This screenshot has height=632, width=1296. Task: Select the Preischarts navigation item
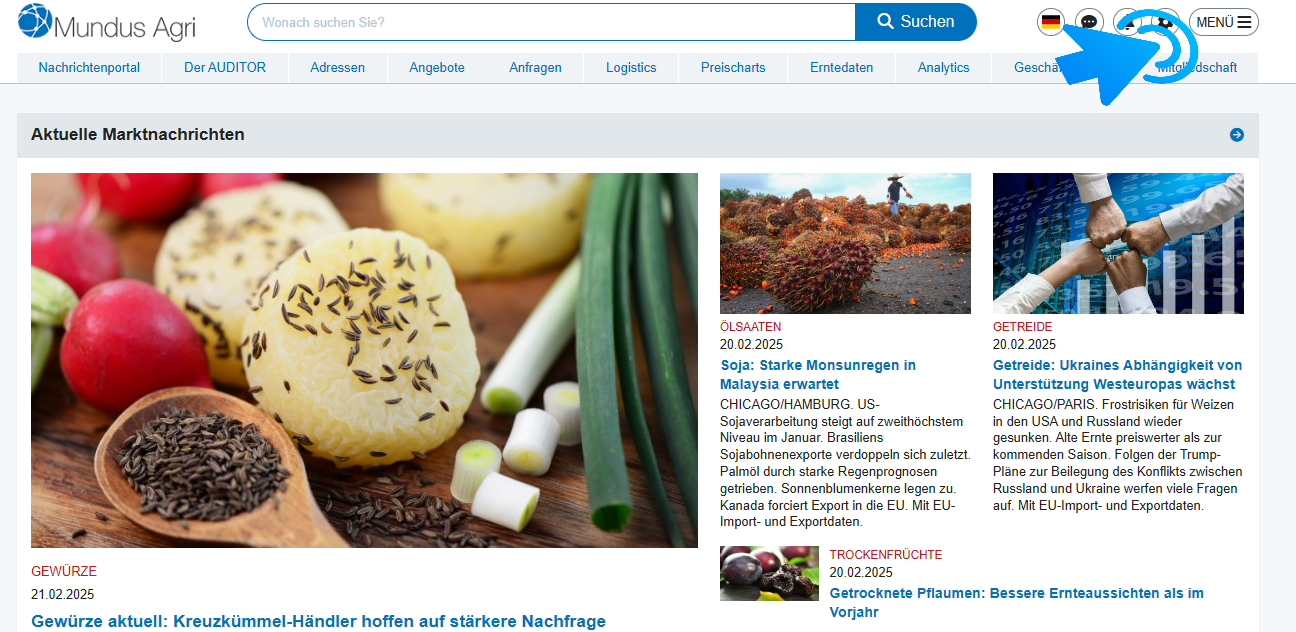[x=733, y=68]
